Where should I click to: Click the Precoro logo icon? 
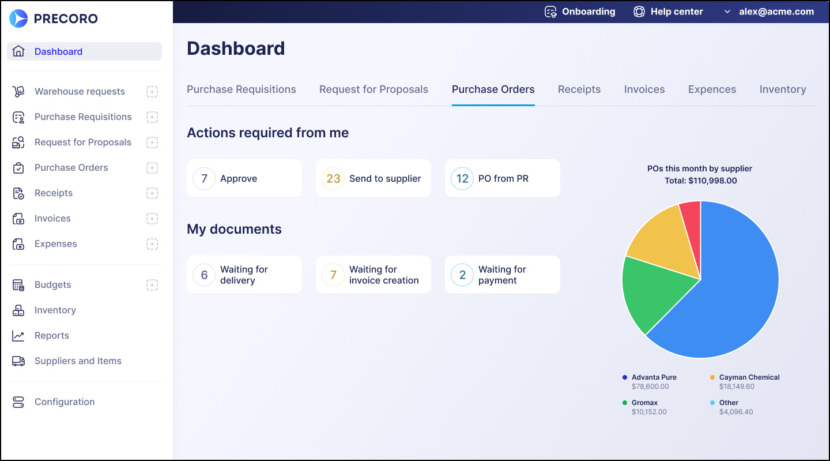(19, 19)
